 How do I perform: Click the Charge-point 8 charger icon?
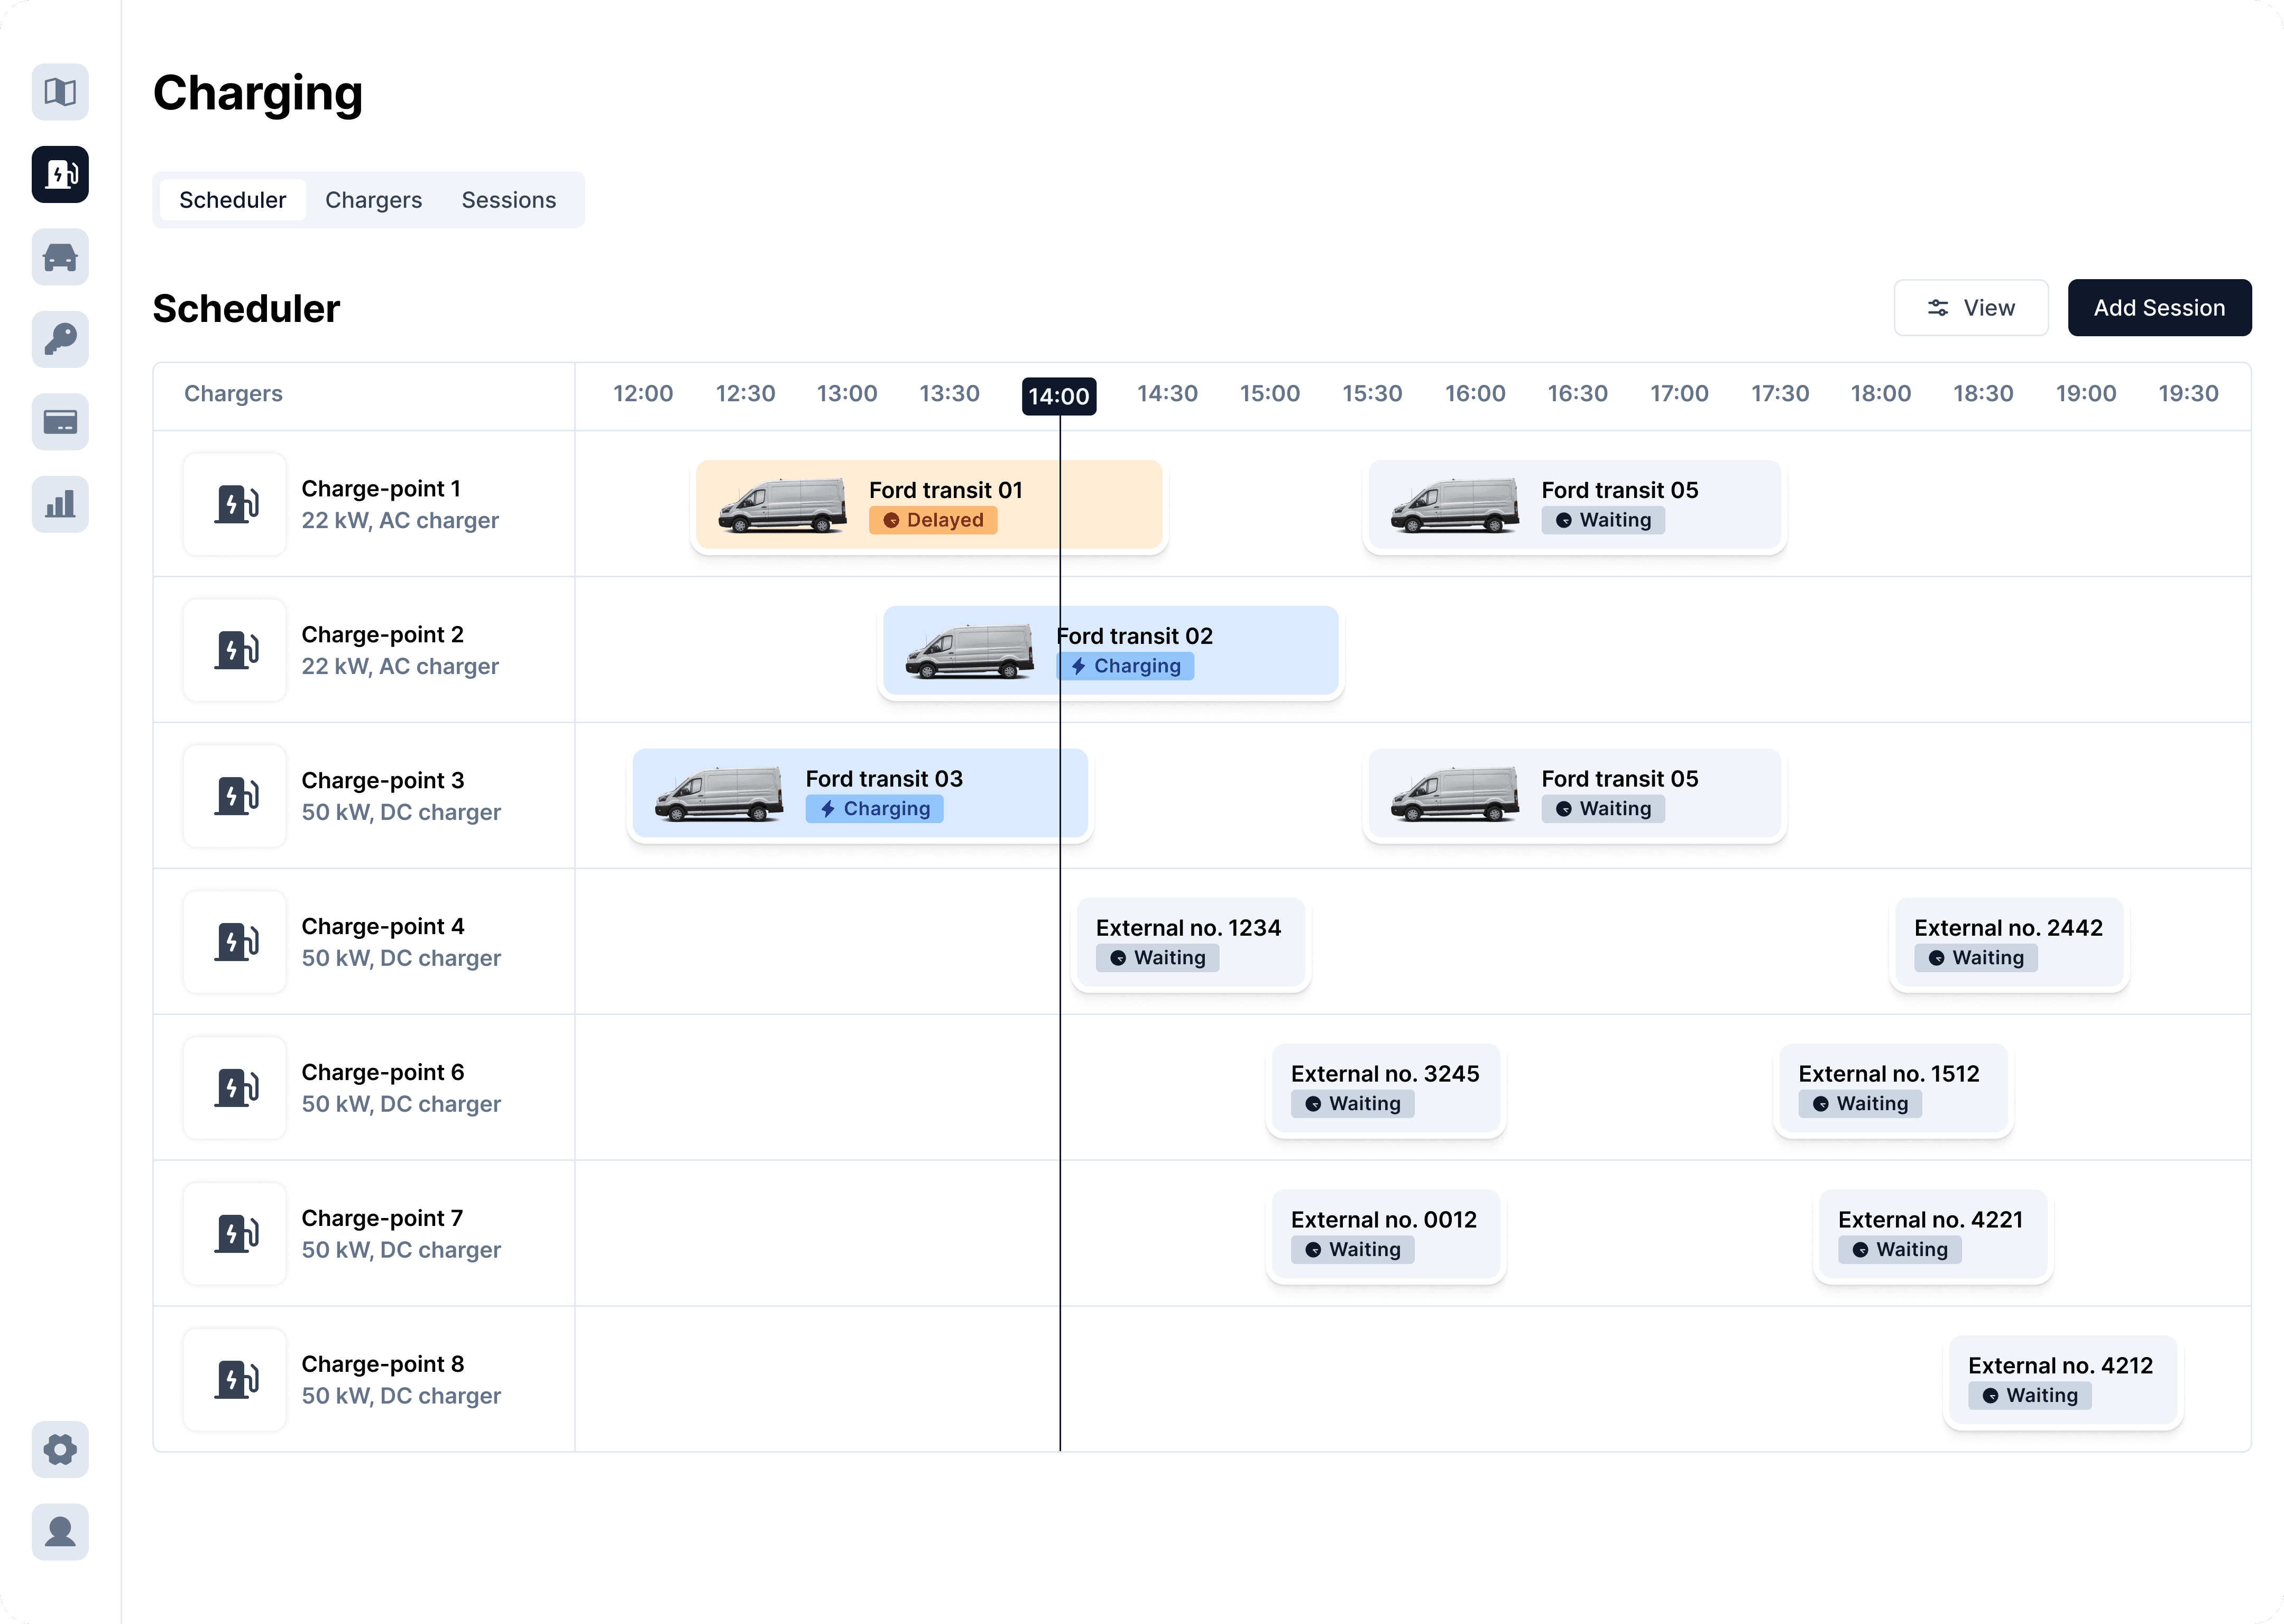click(235, 1379)
